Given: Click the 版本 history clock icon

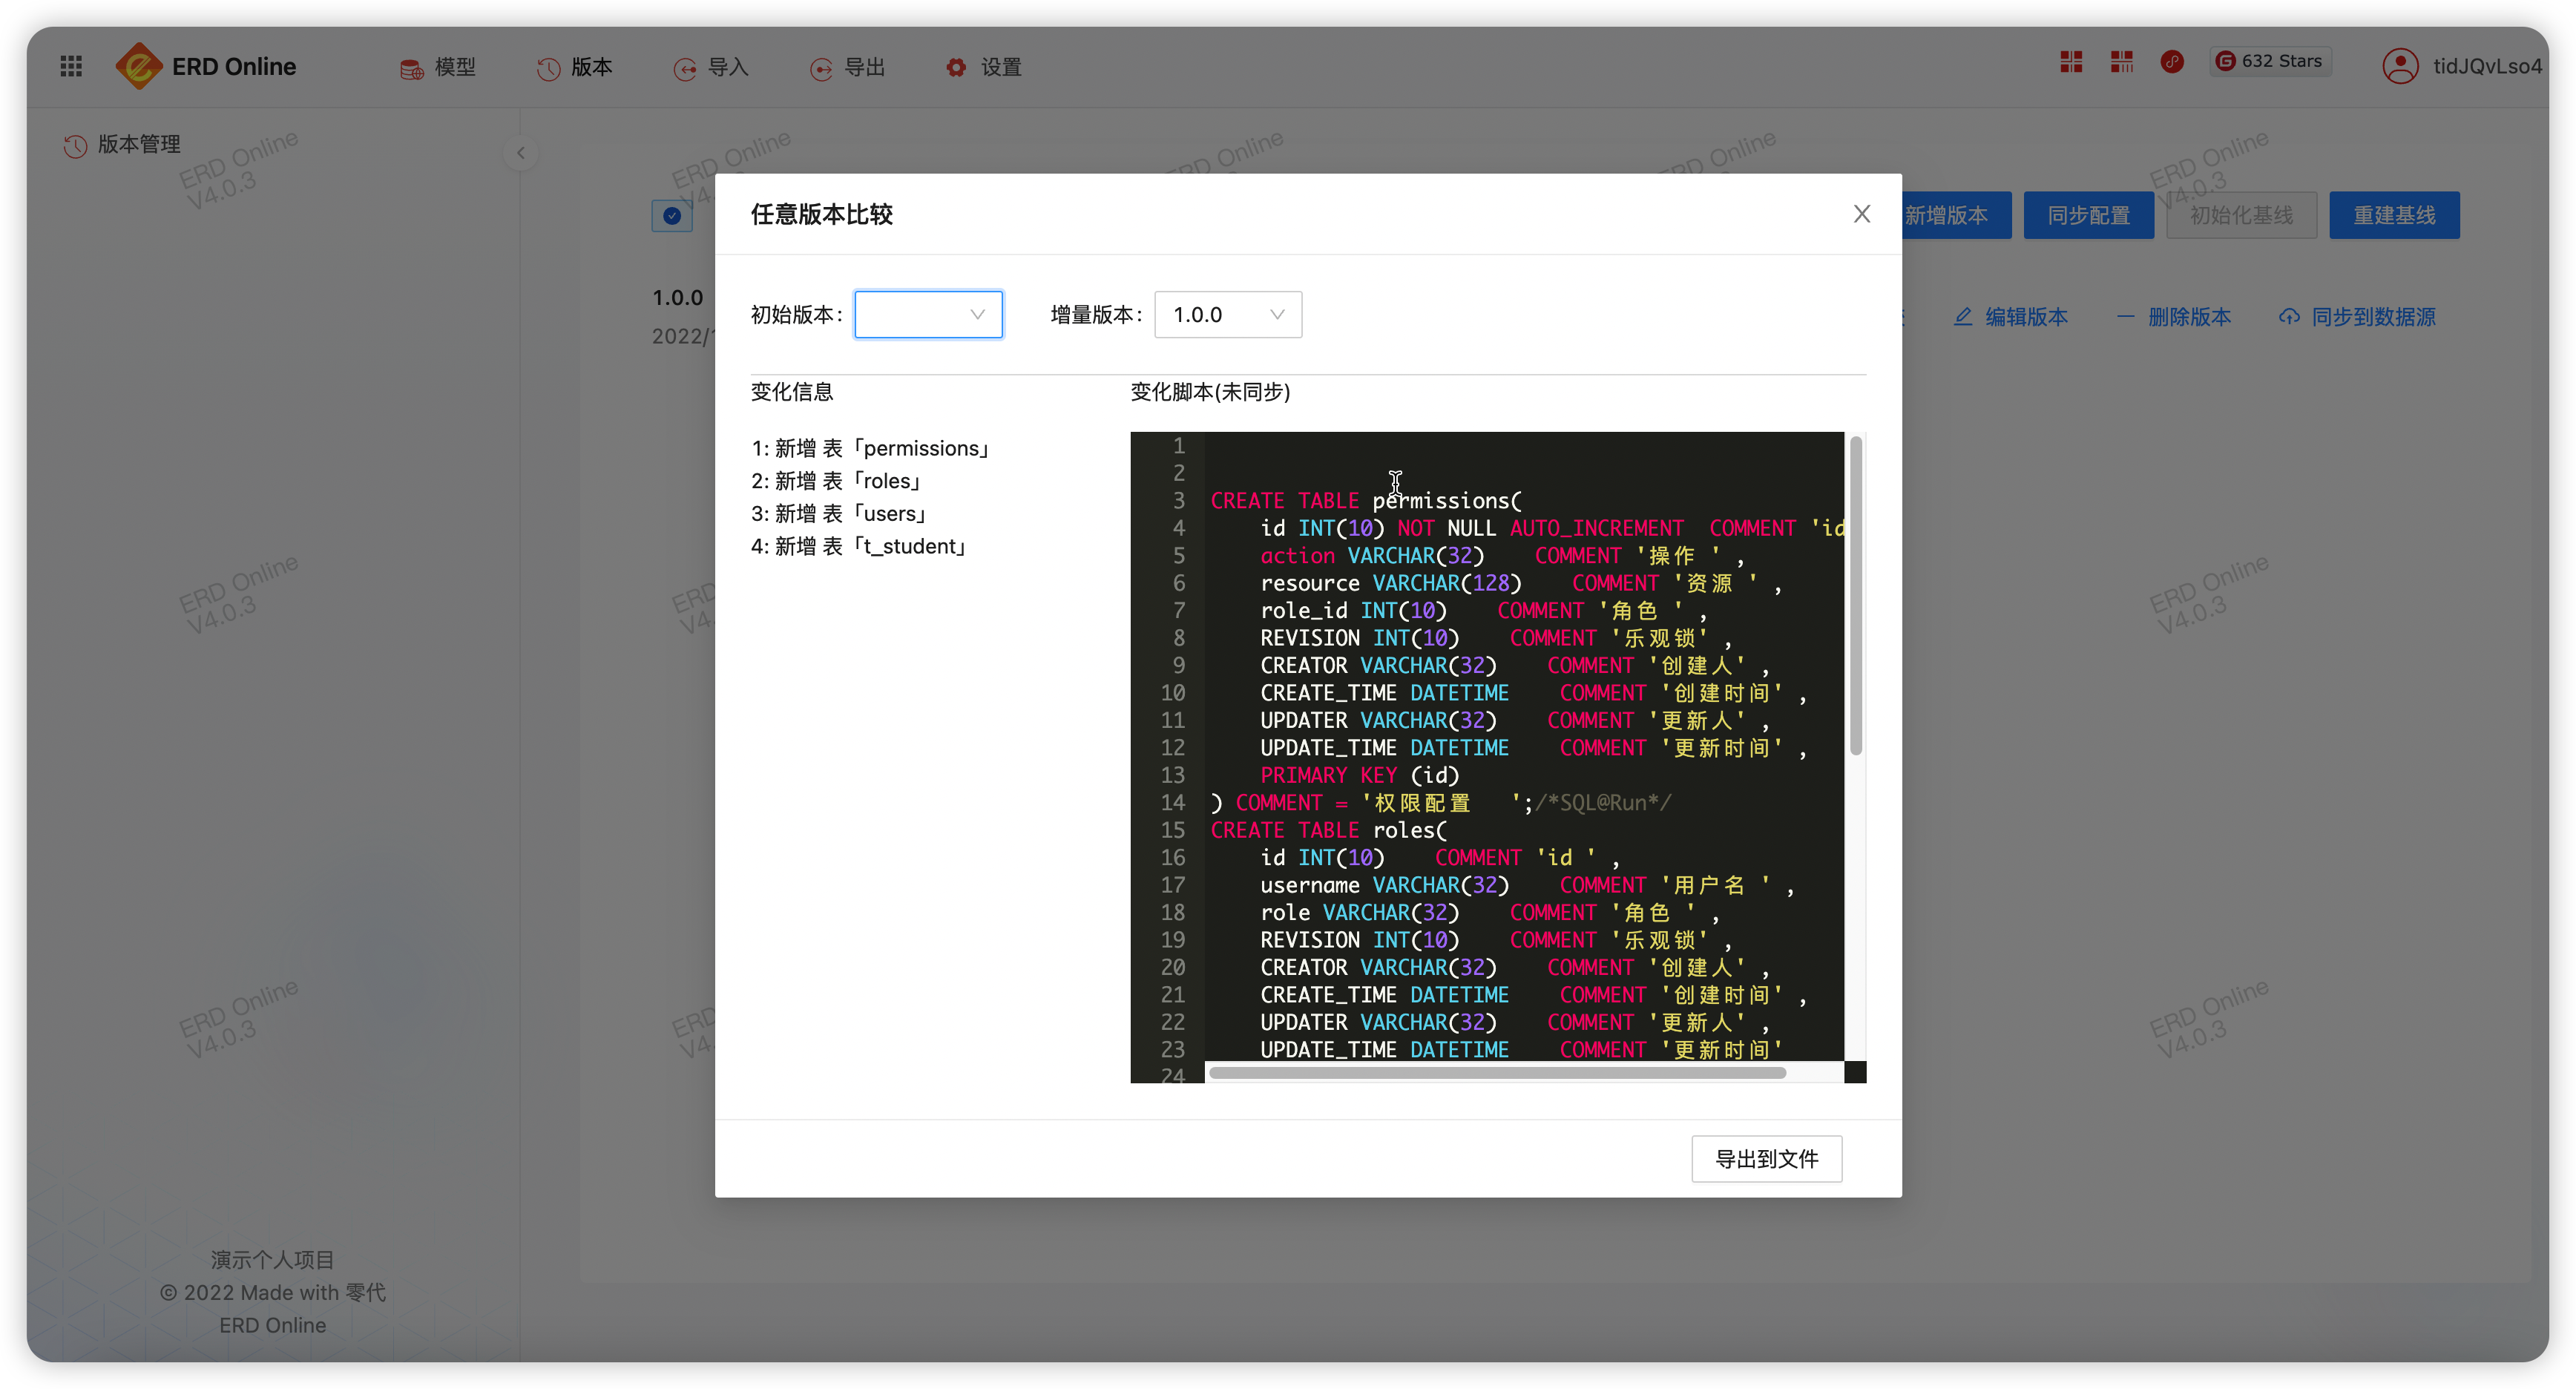Looking at the screenshot, I should pyautogui.click(x=548, y=68).
